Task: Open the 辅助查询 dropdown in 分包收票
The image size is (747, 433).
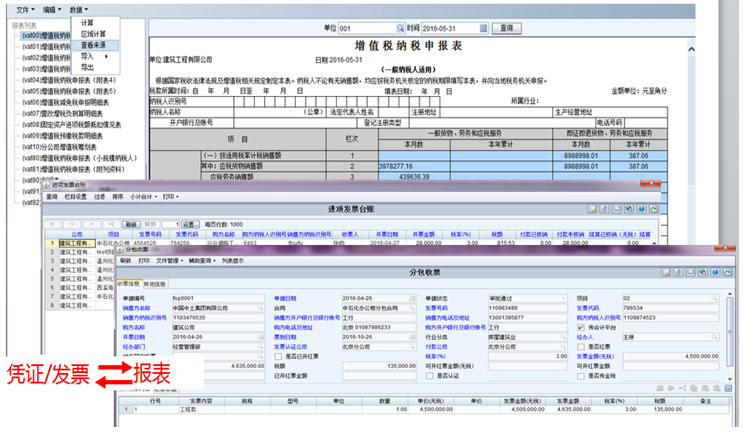Action: click(202, 261)
